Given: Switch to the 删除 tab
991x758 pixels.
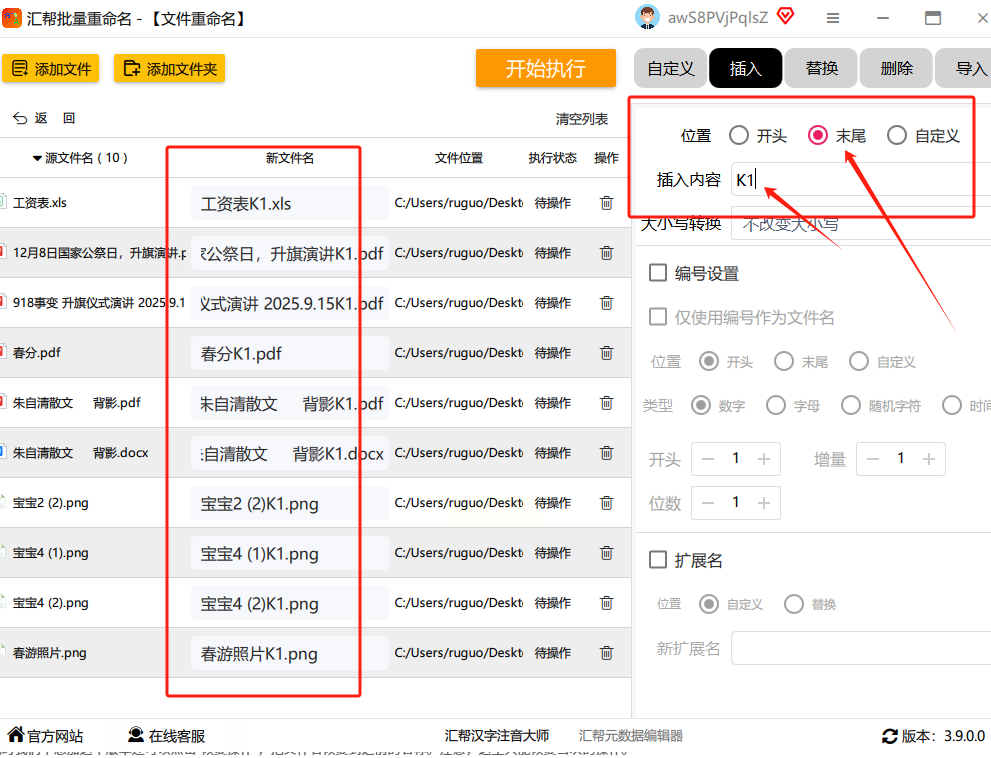Looking at the screenshot, I should tap(896, 68).
